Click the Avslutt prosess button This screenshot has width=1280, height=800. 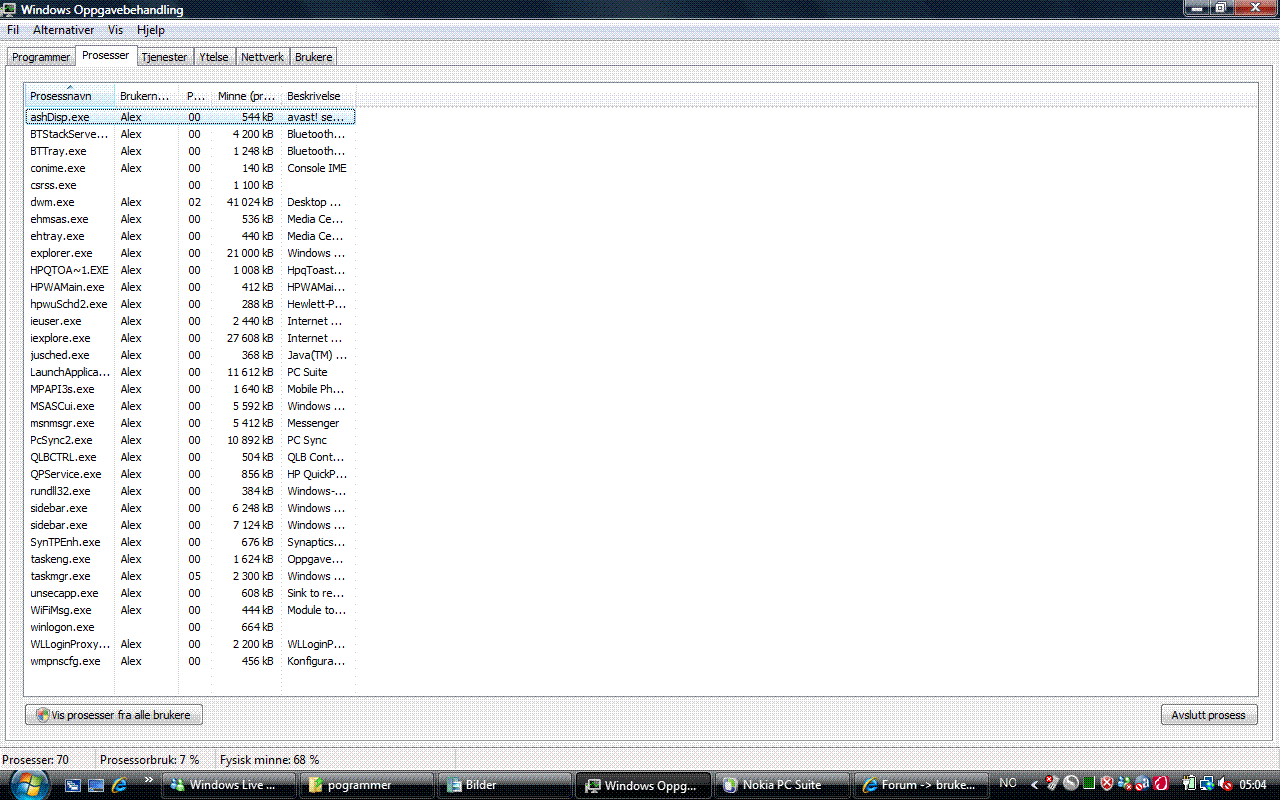click(x=1208, y=715)
